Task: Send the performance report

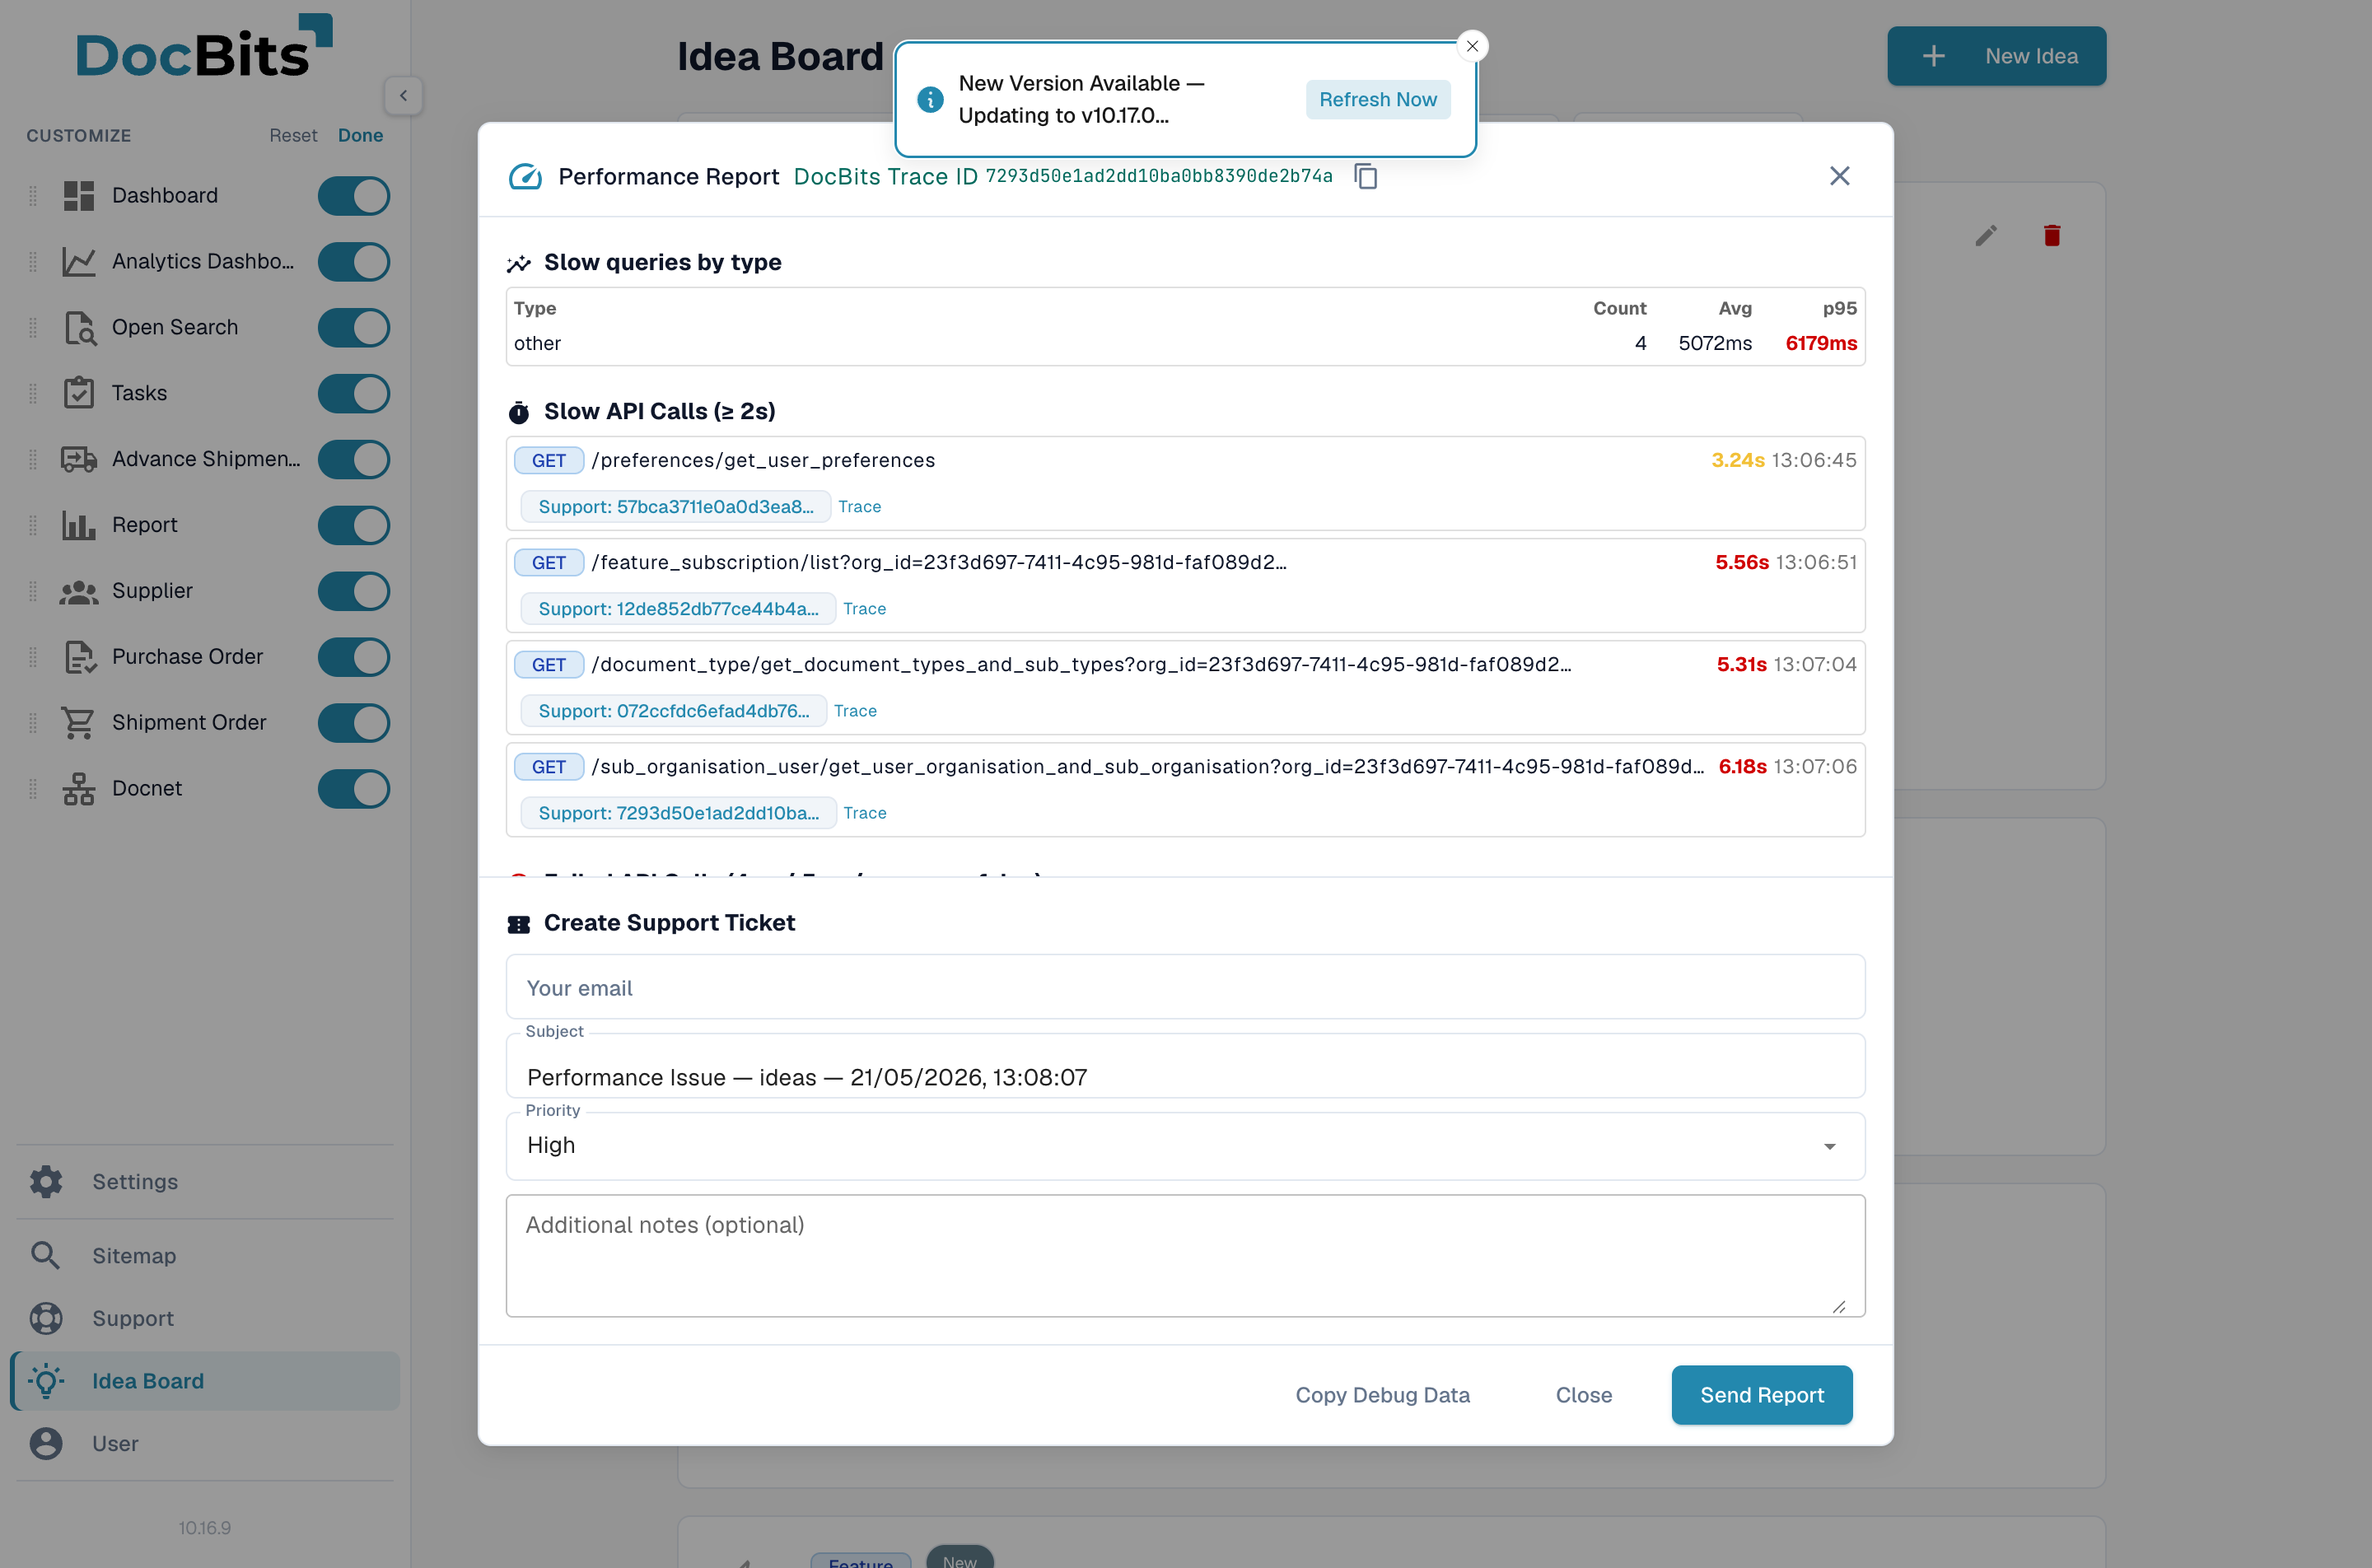Action: 1761,1395
